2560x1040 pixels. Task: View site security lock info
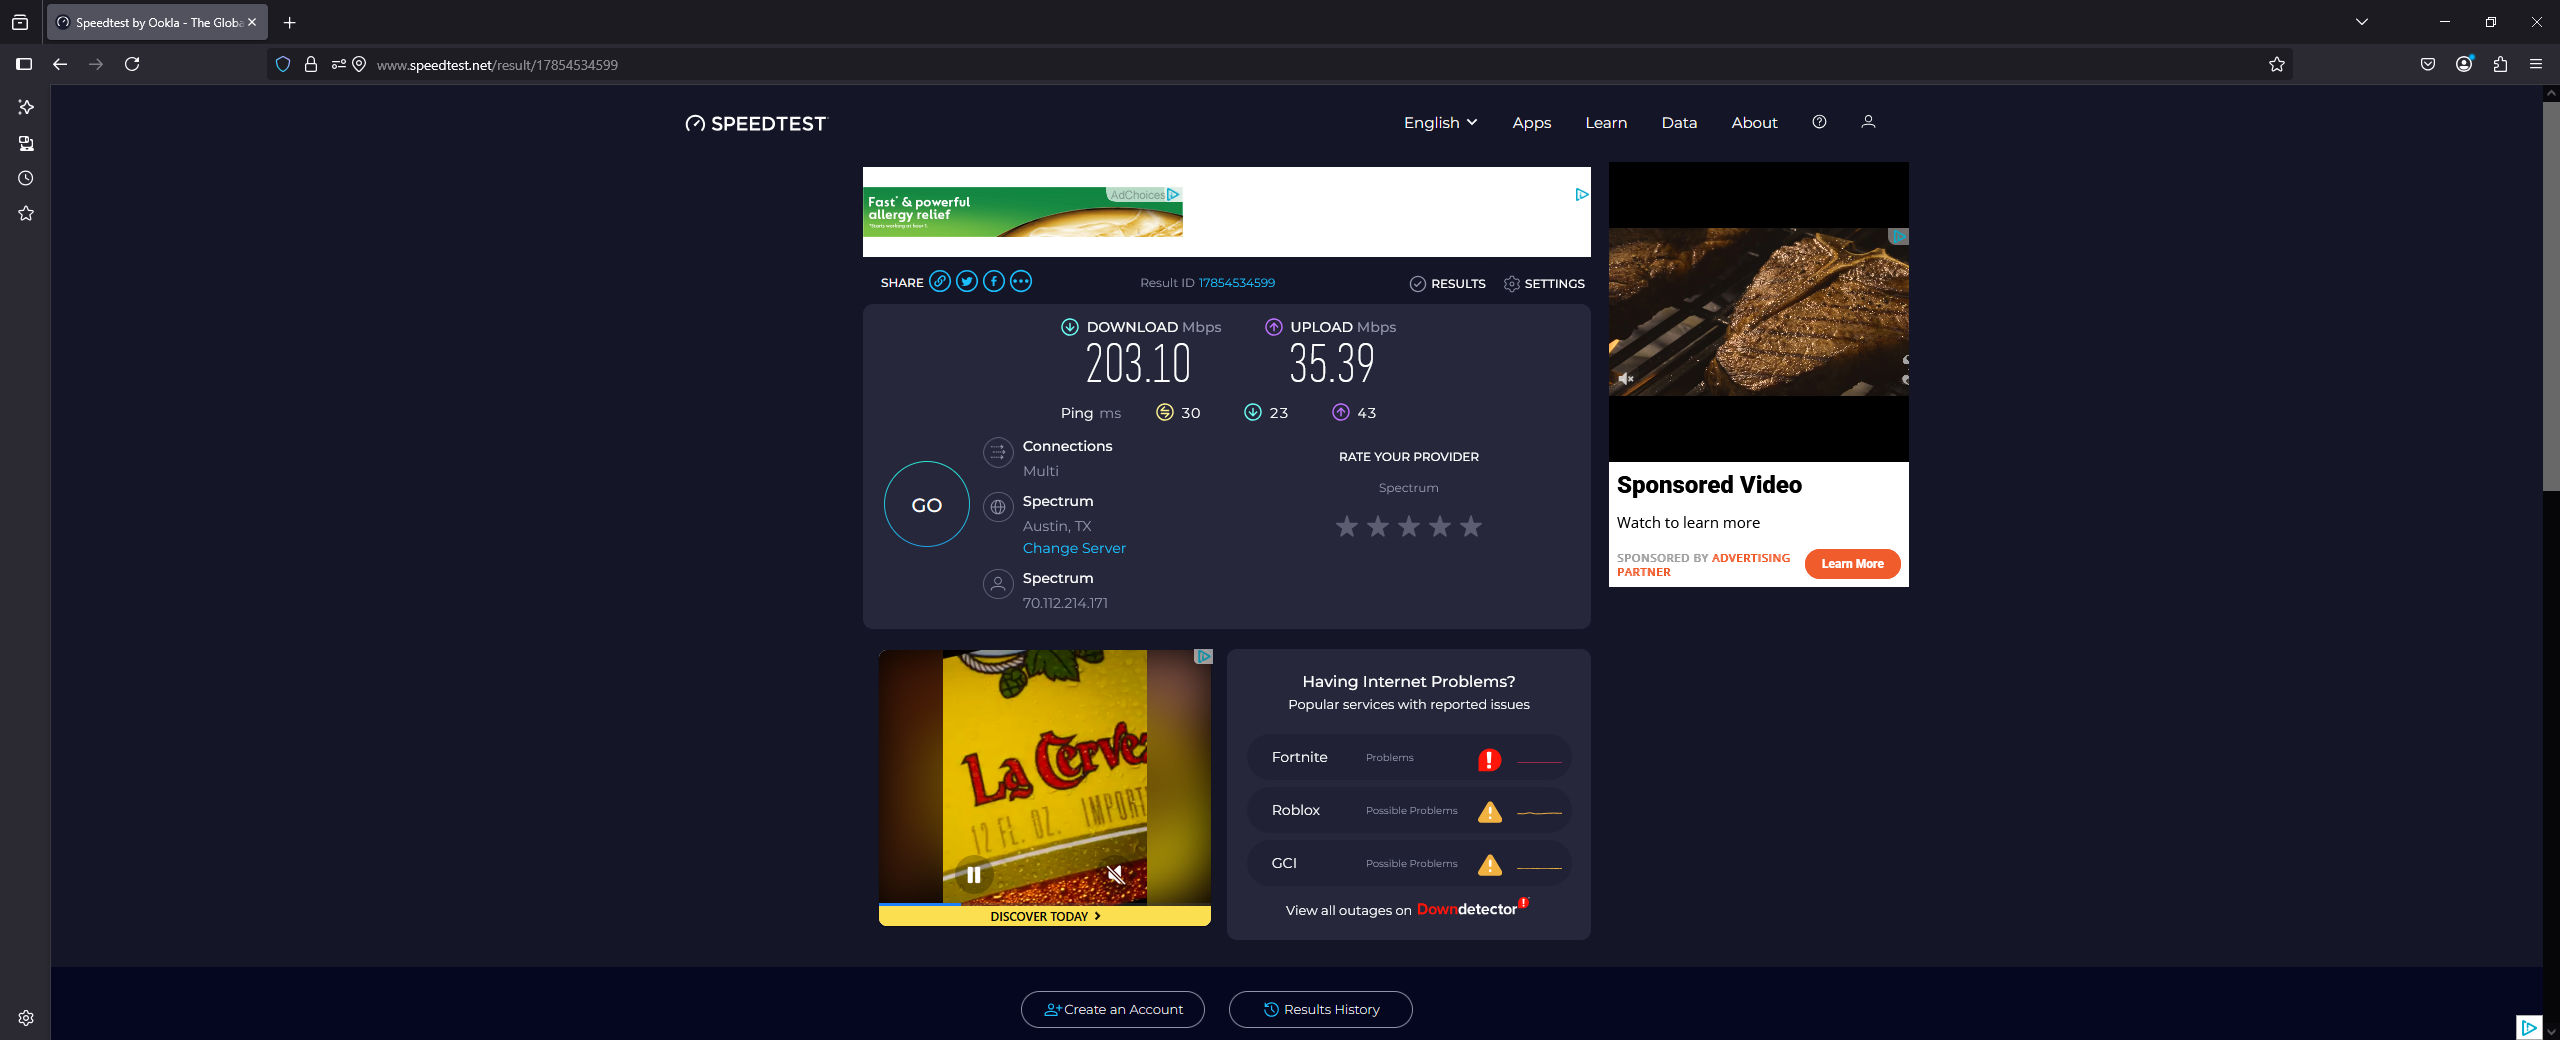[311, 64]
